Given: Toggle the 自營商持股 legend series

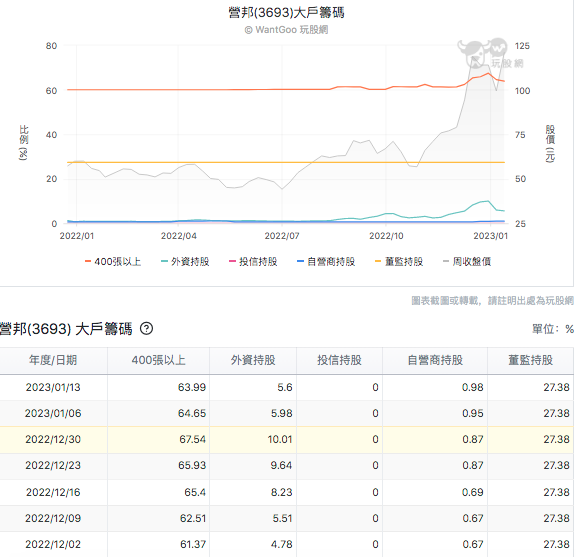Looking at the screenshot, I should coord(326,262).
